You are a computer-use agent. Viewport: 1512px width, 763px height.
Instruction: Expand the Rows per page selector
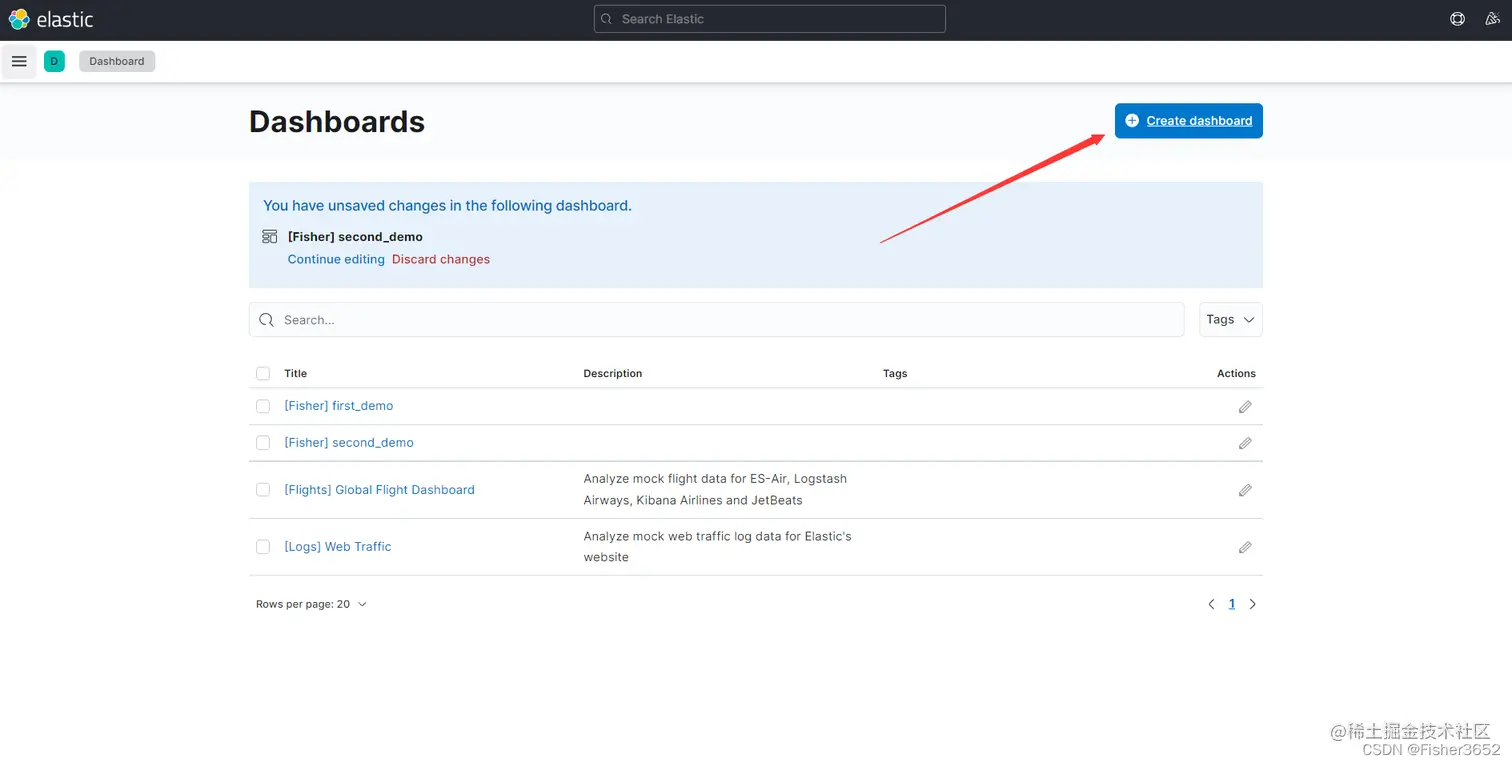coord(312,604)
